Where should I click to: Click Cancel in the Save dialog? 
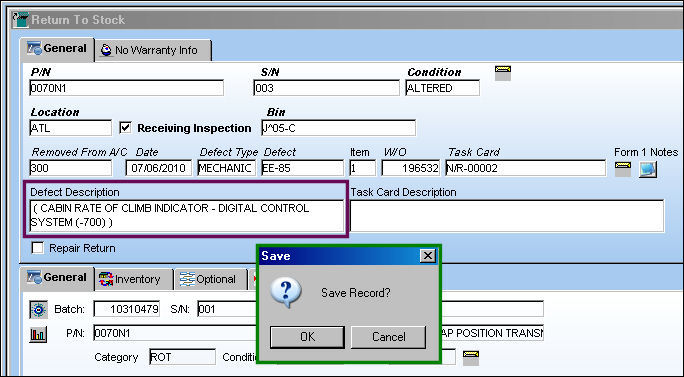(388, 337)
